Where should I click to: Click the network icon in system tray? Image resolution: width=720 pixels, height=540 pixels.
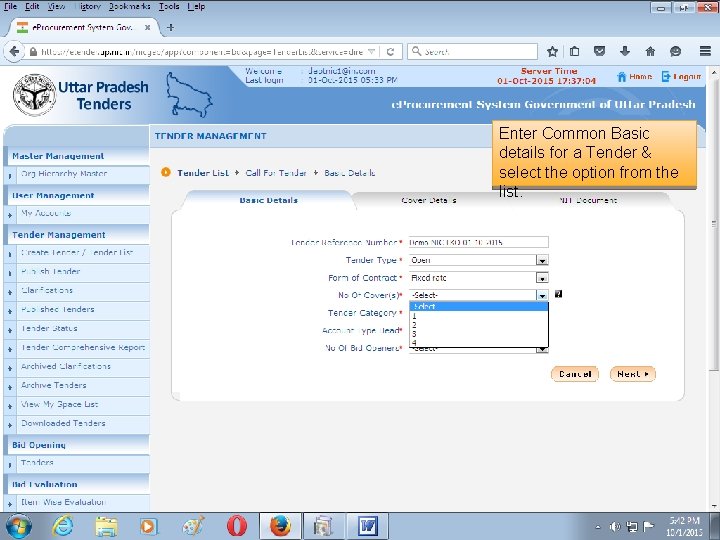click(632, 527)
